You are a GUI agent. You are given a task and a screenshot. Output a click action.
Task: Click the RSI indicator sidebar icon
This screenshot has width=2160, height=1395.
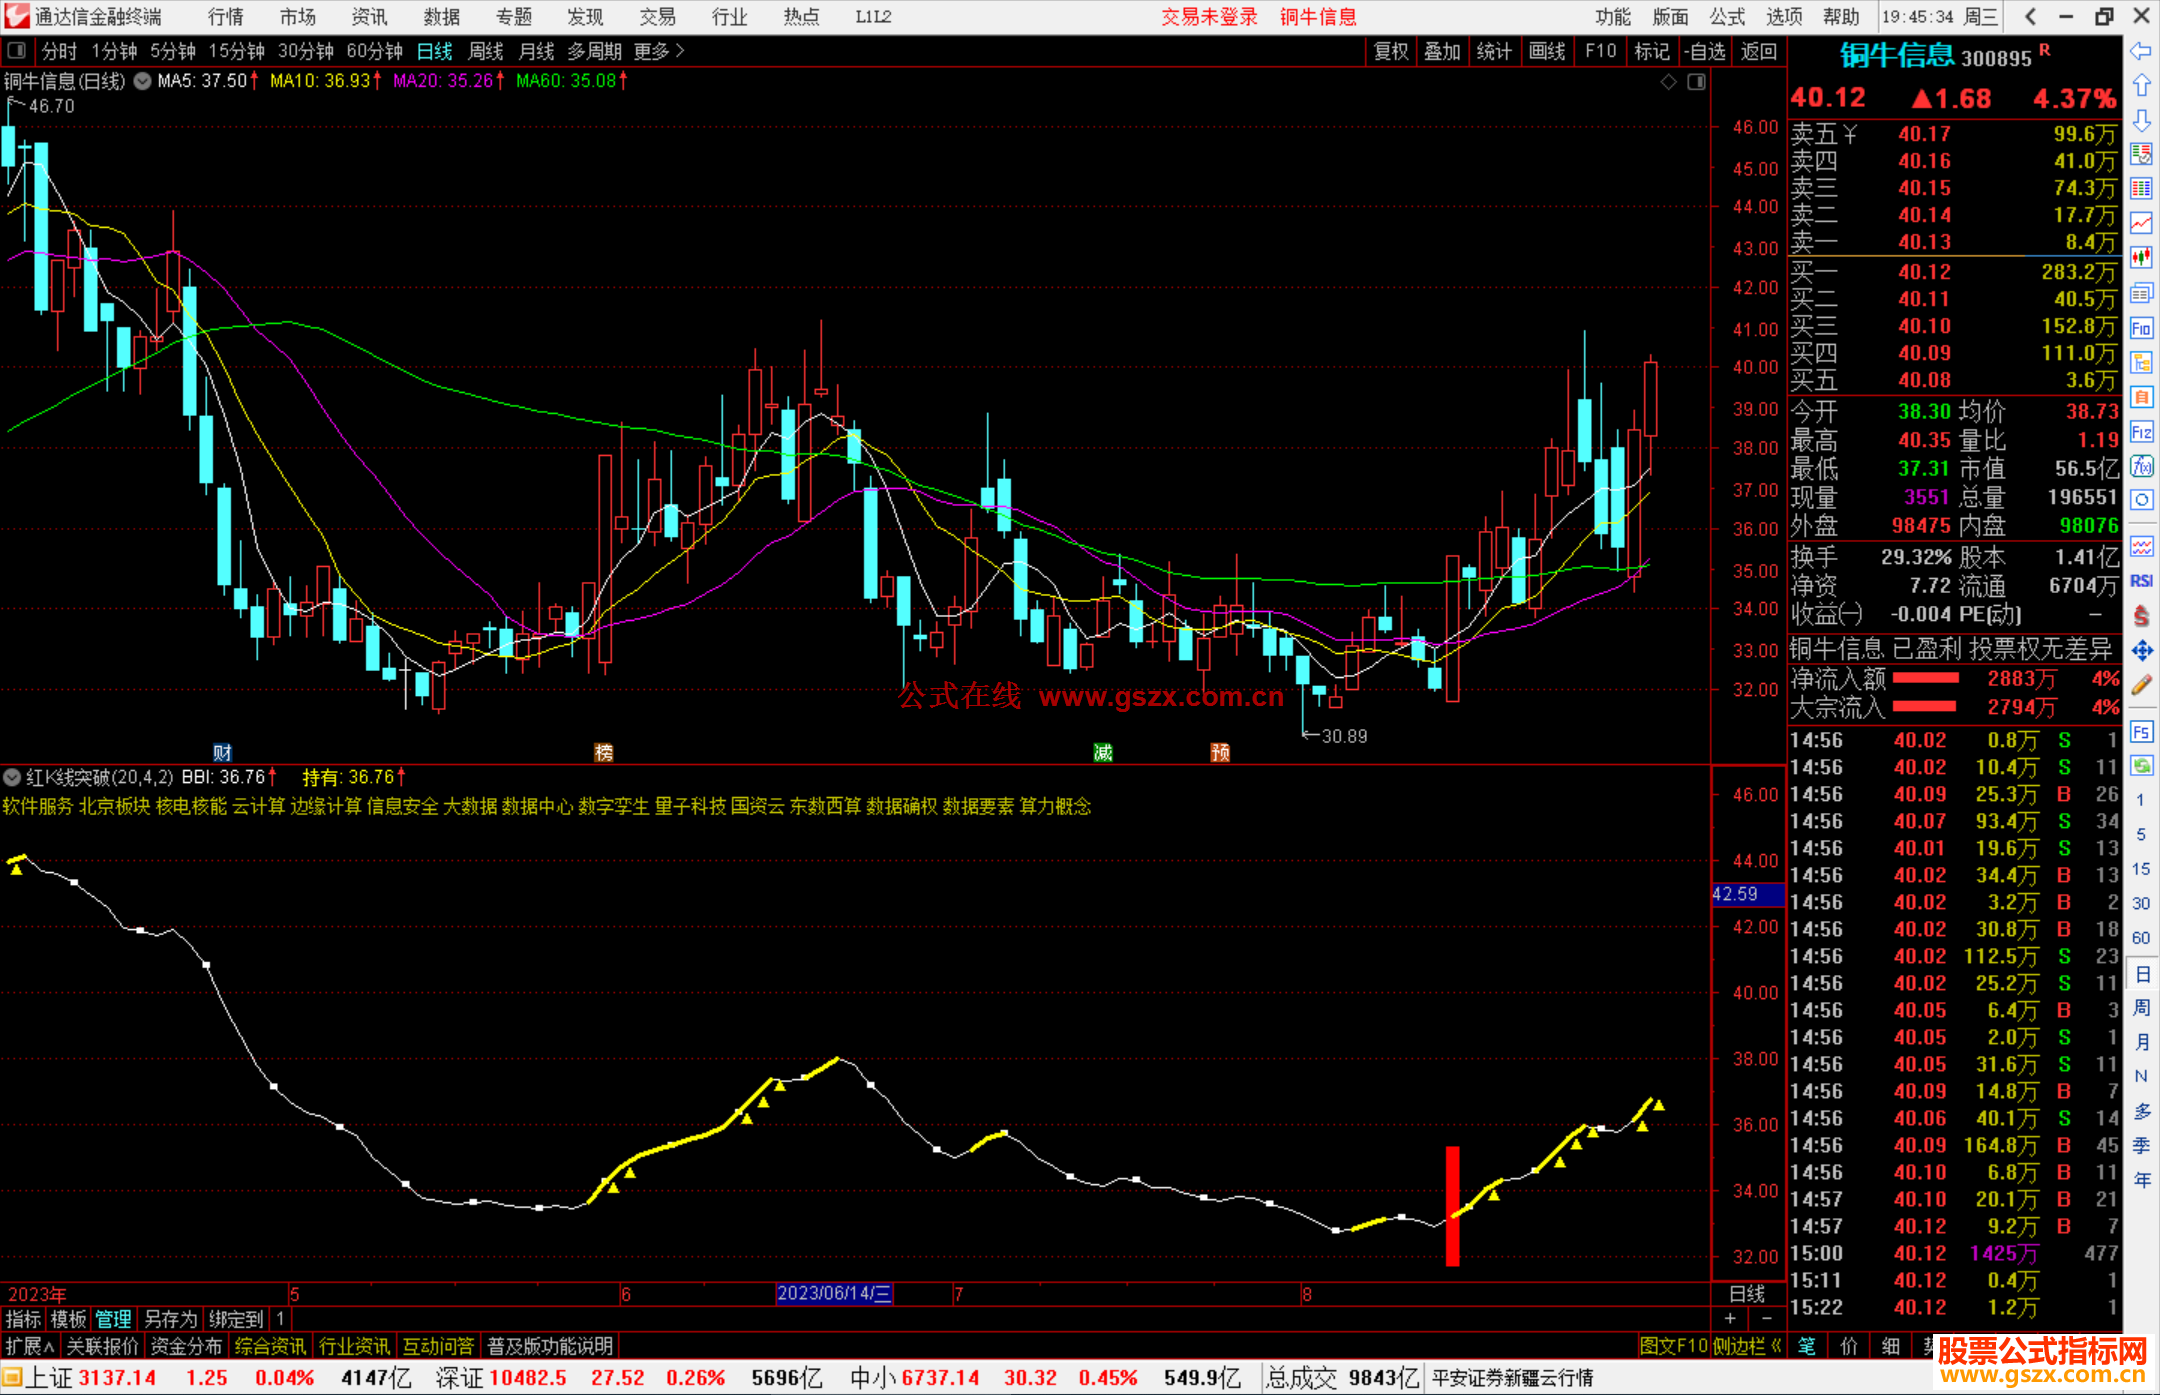tap(2141, 581)
